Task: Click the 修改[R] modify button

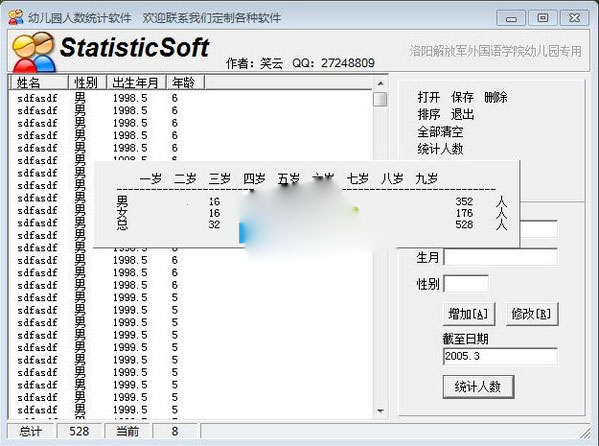Action: point(532,314)
